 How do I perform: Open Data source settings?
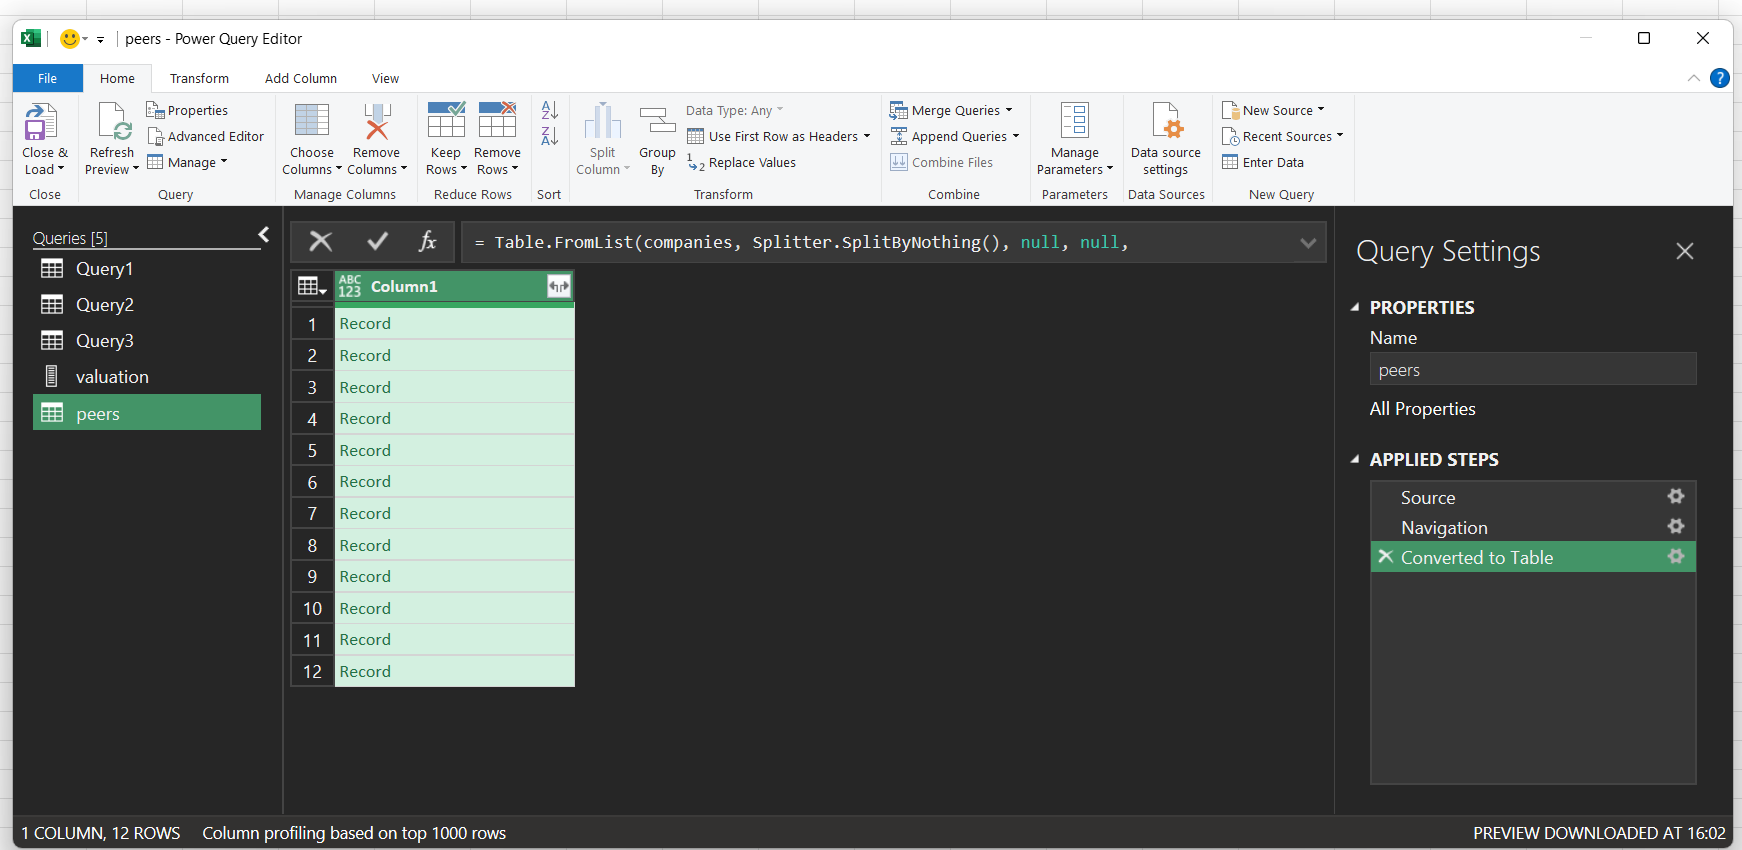pyautogui.click(x=1165, y=138)
